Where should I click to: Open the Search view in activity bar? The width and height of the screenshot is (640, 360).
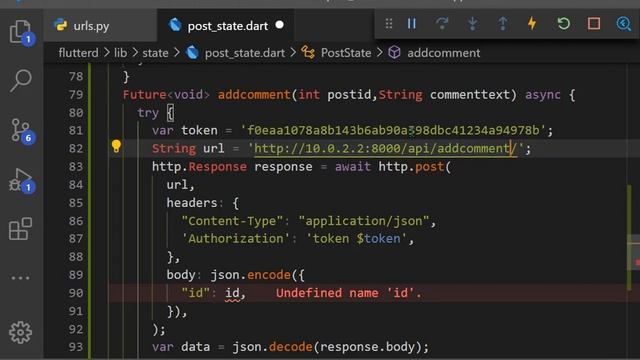click(x=20, y=80)
